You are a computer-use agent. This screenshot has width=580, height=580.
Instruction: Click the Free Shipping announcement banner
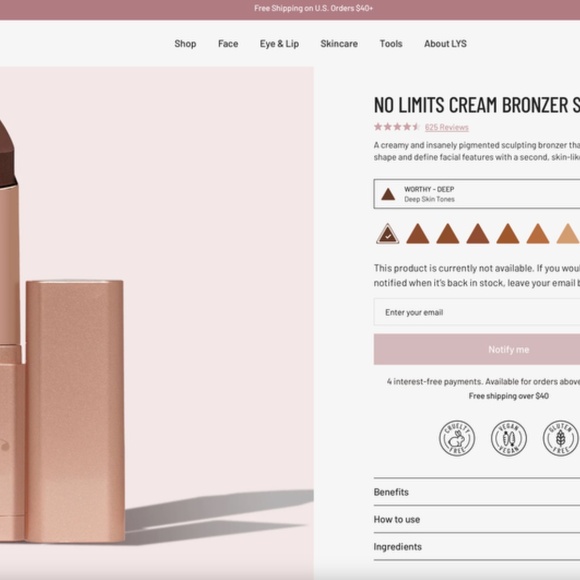(290, 10)
